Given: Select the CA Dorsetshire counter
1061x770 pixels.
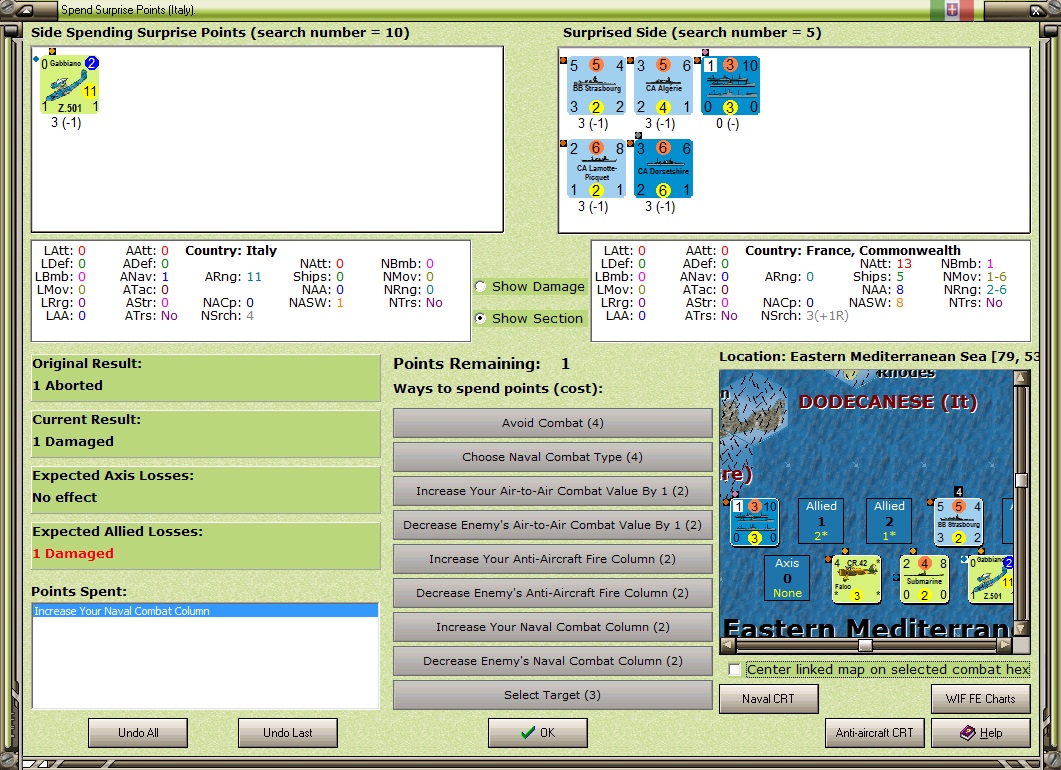Looking at the screenshot, I should 663,168.
